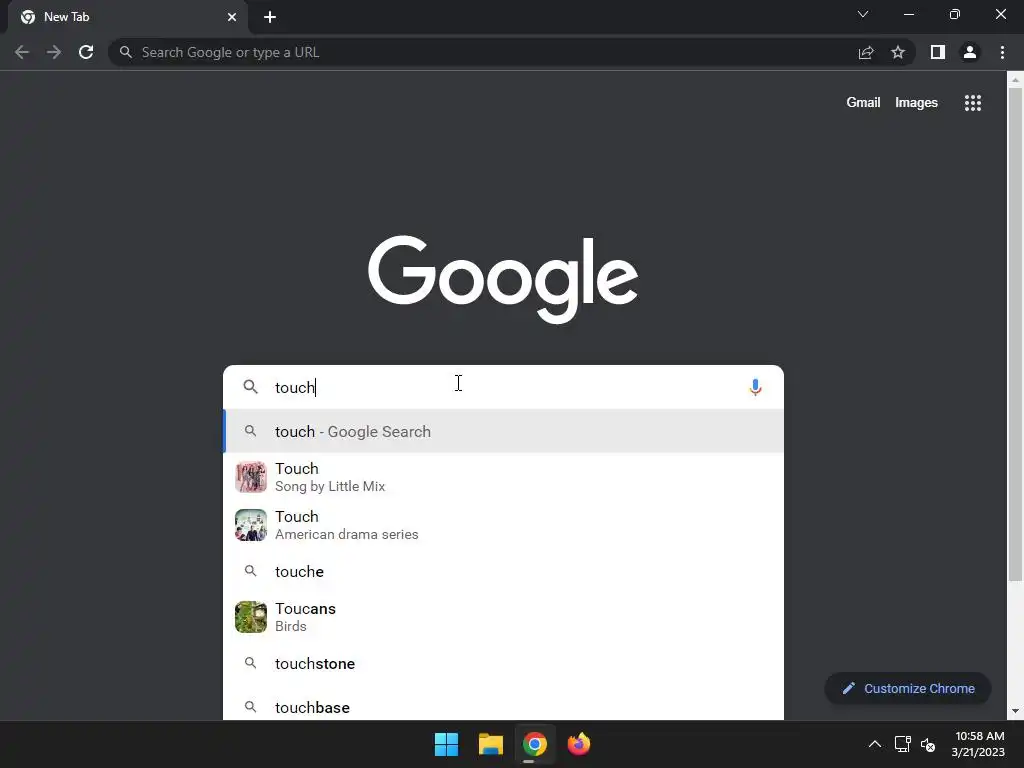This screenshot has height=768, width=1024.
Task: Click the Little Mix song thumbnail
Action: [x=251, y=477]
